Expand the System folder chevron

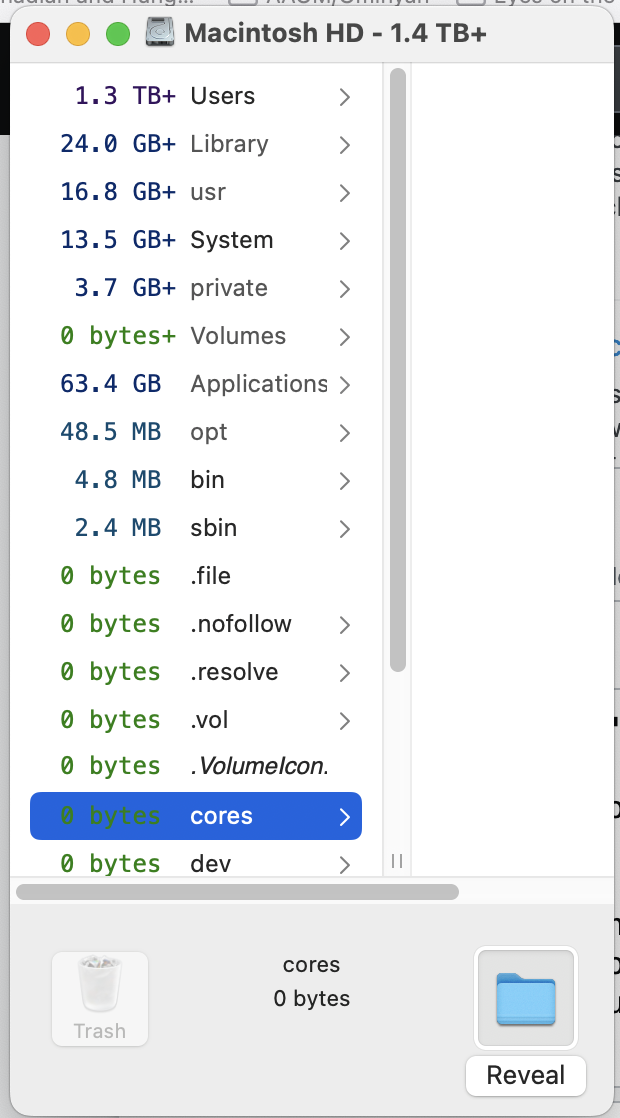tap(345, 240)
